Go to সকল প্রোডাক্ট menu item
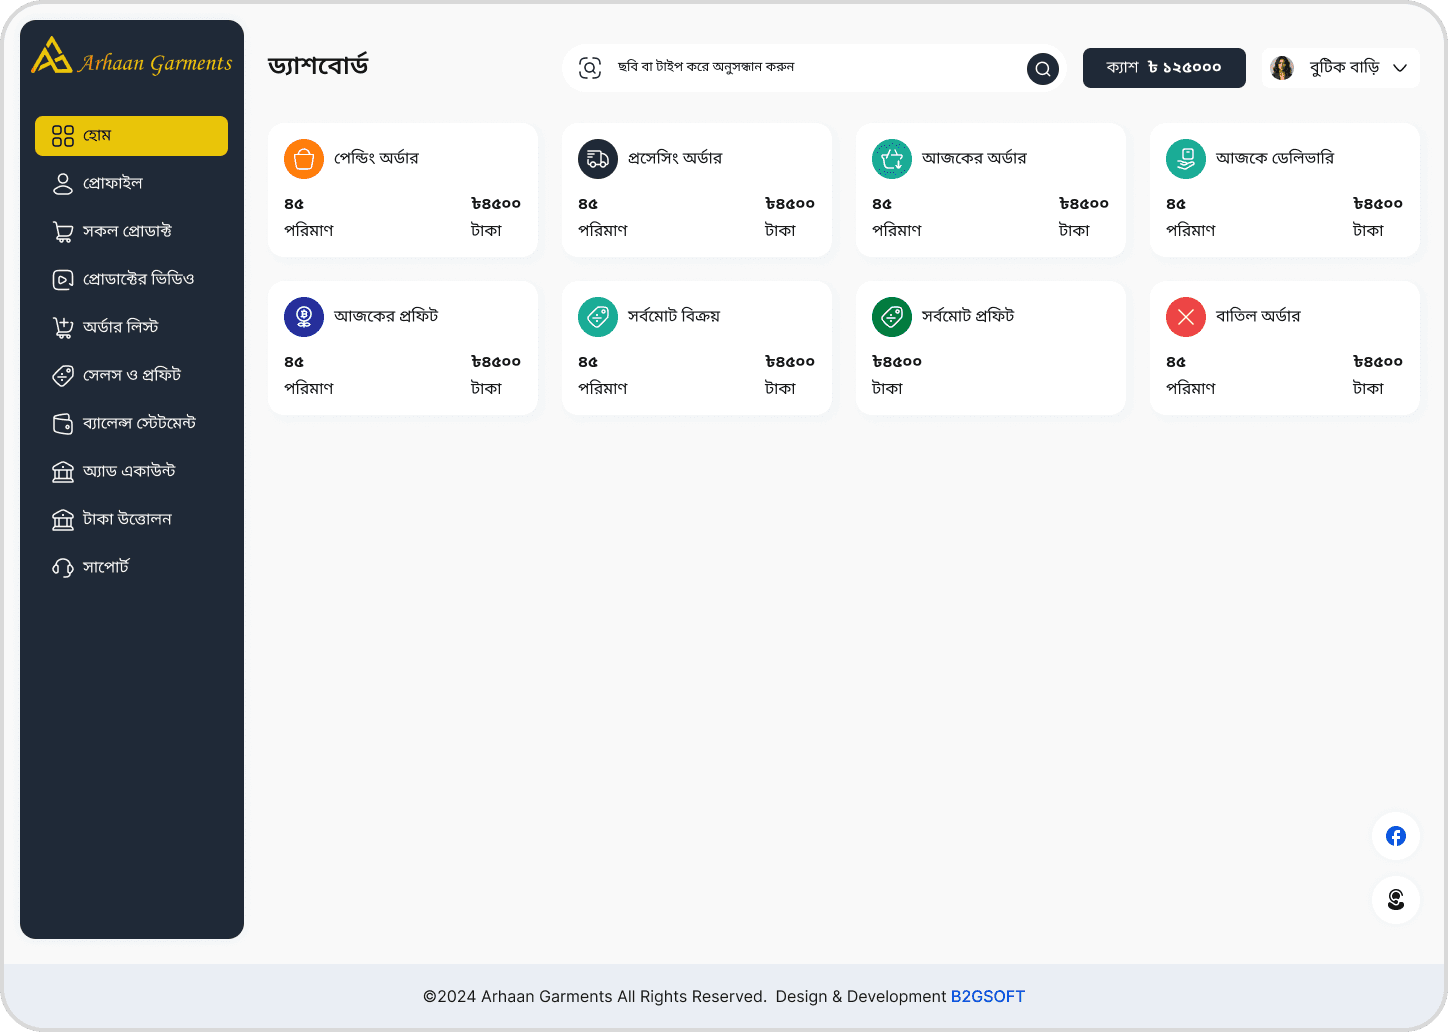 click(127, 232)
